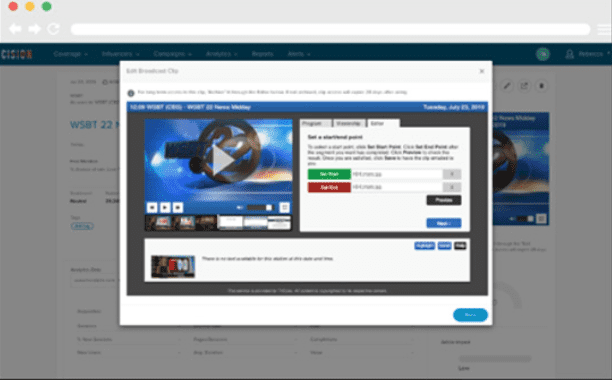Click the Highlight button above transcript
This screenshot has height=380, width=612.
coord(425,245)
